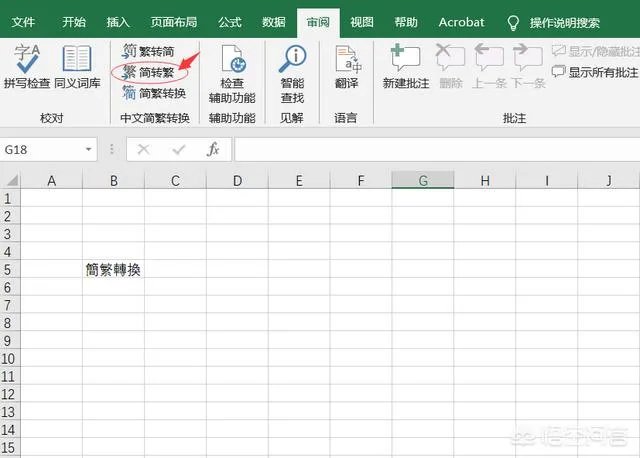Switch to the 开始 tab

click(x=74, y=22)
